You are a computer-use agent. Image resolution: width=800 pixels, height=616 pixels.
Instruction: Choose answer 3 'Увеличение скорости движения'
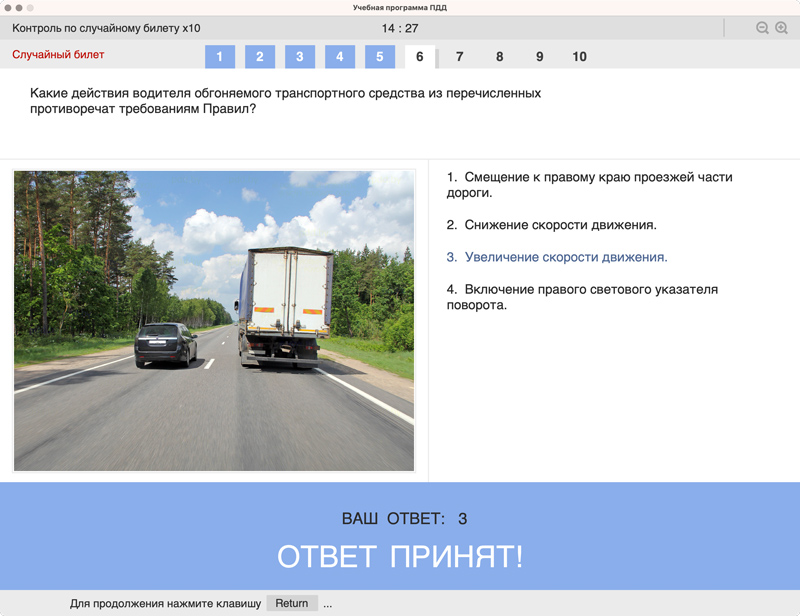[557, 257]
